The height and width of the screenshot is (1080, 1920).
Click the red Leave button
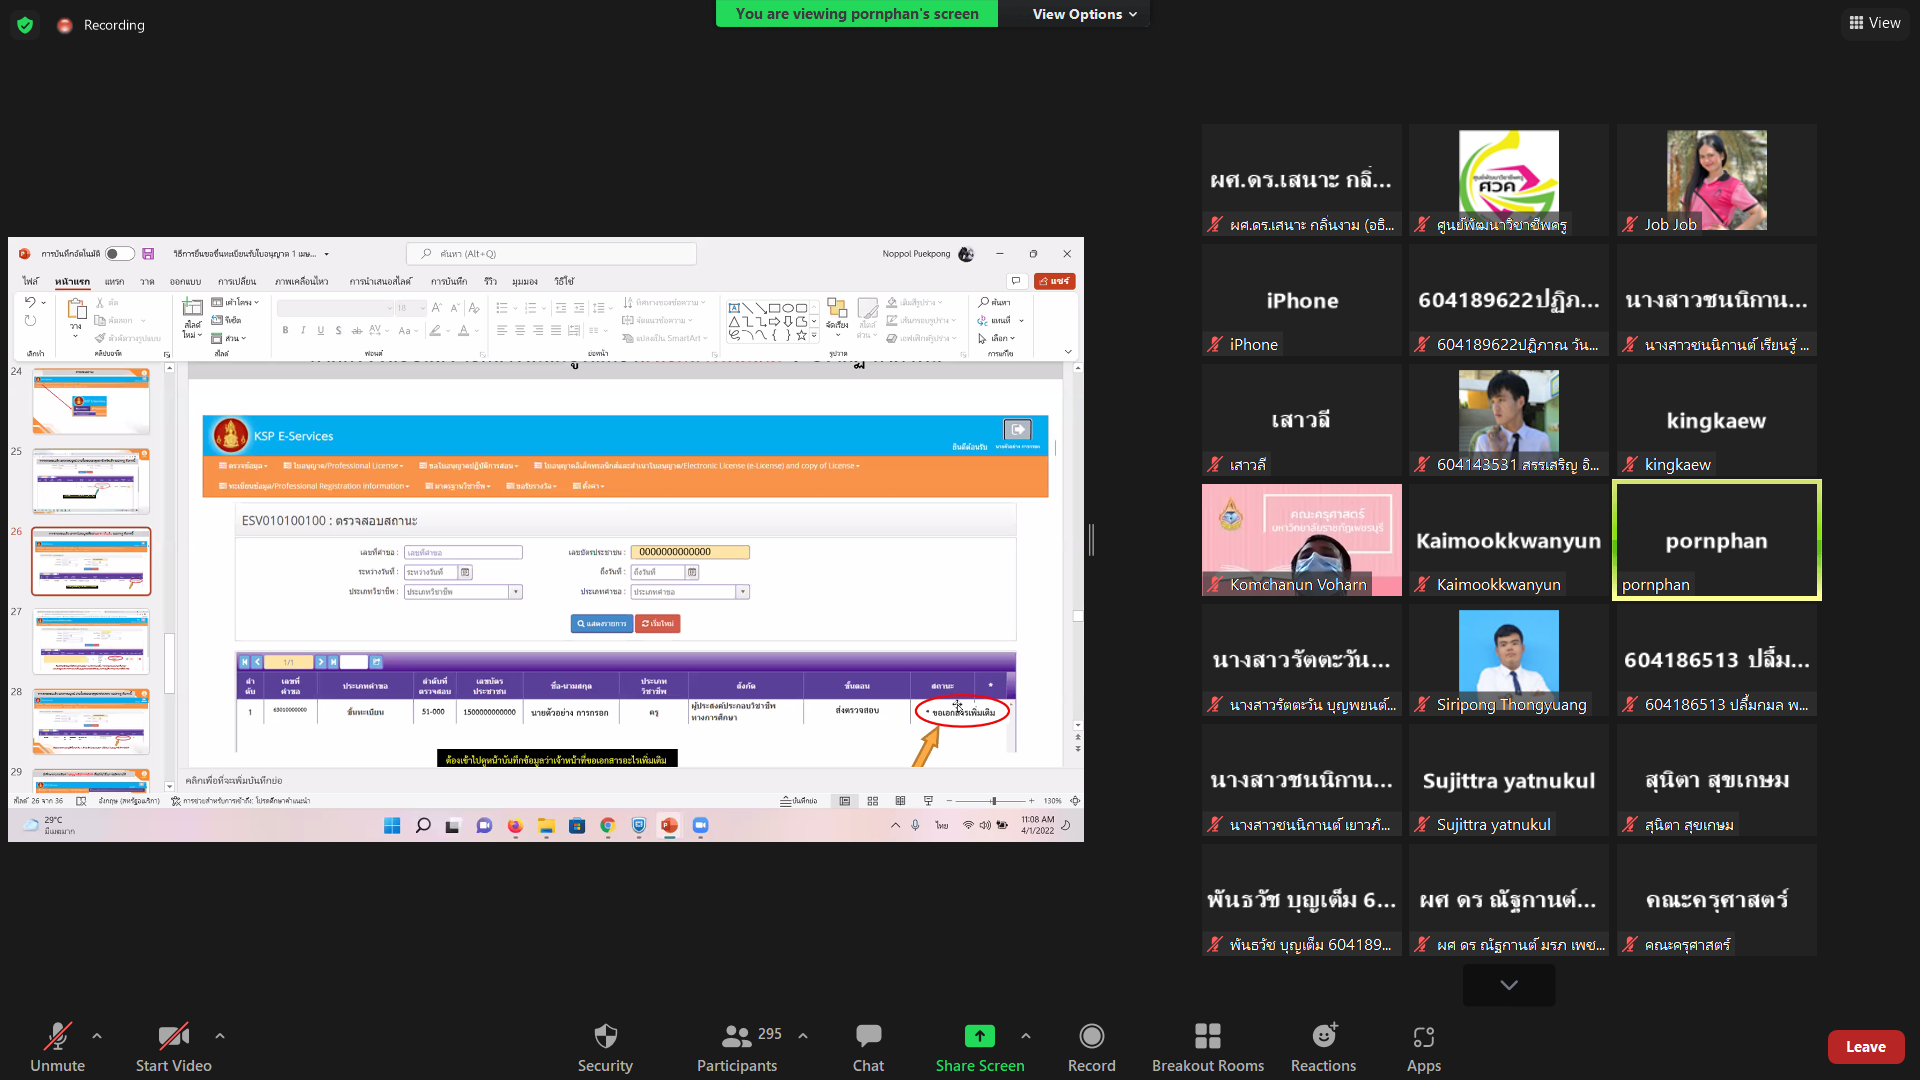point(1865,1047)
